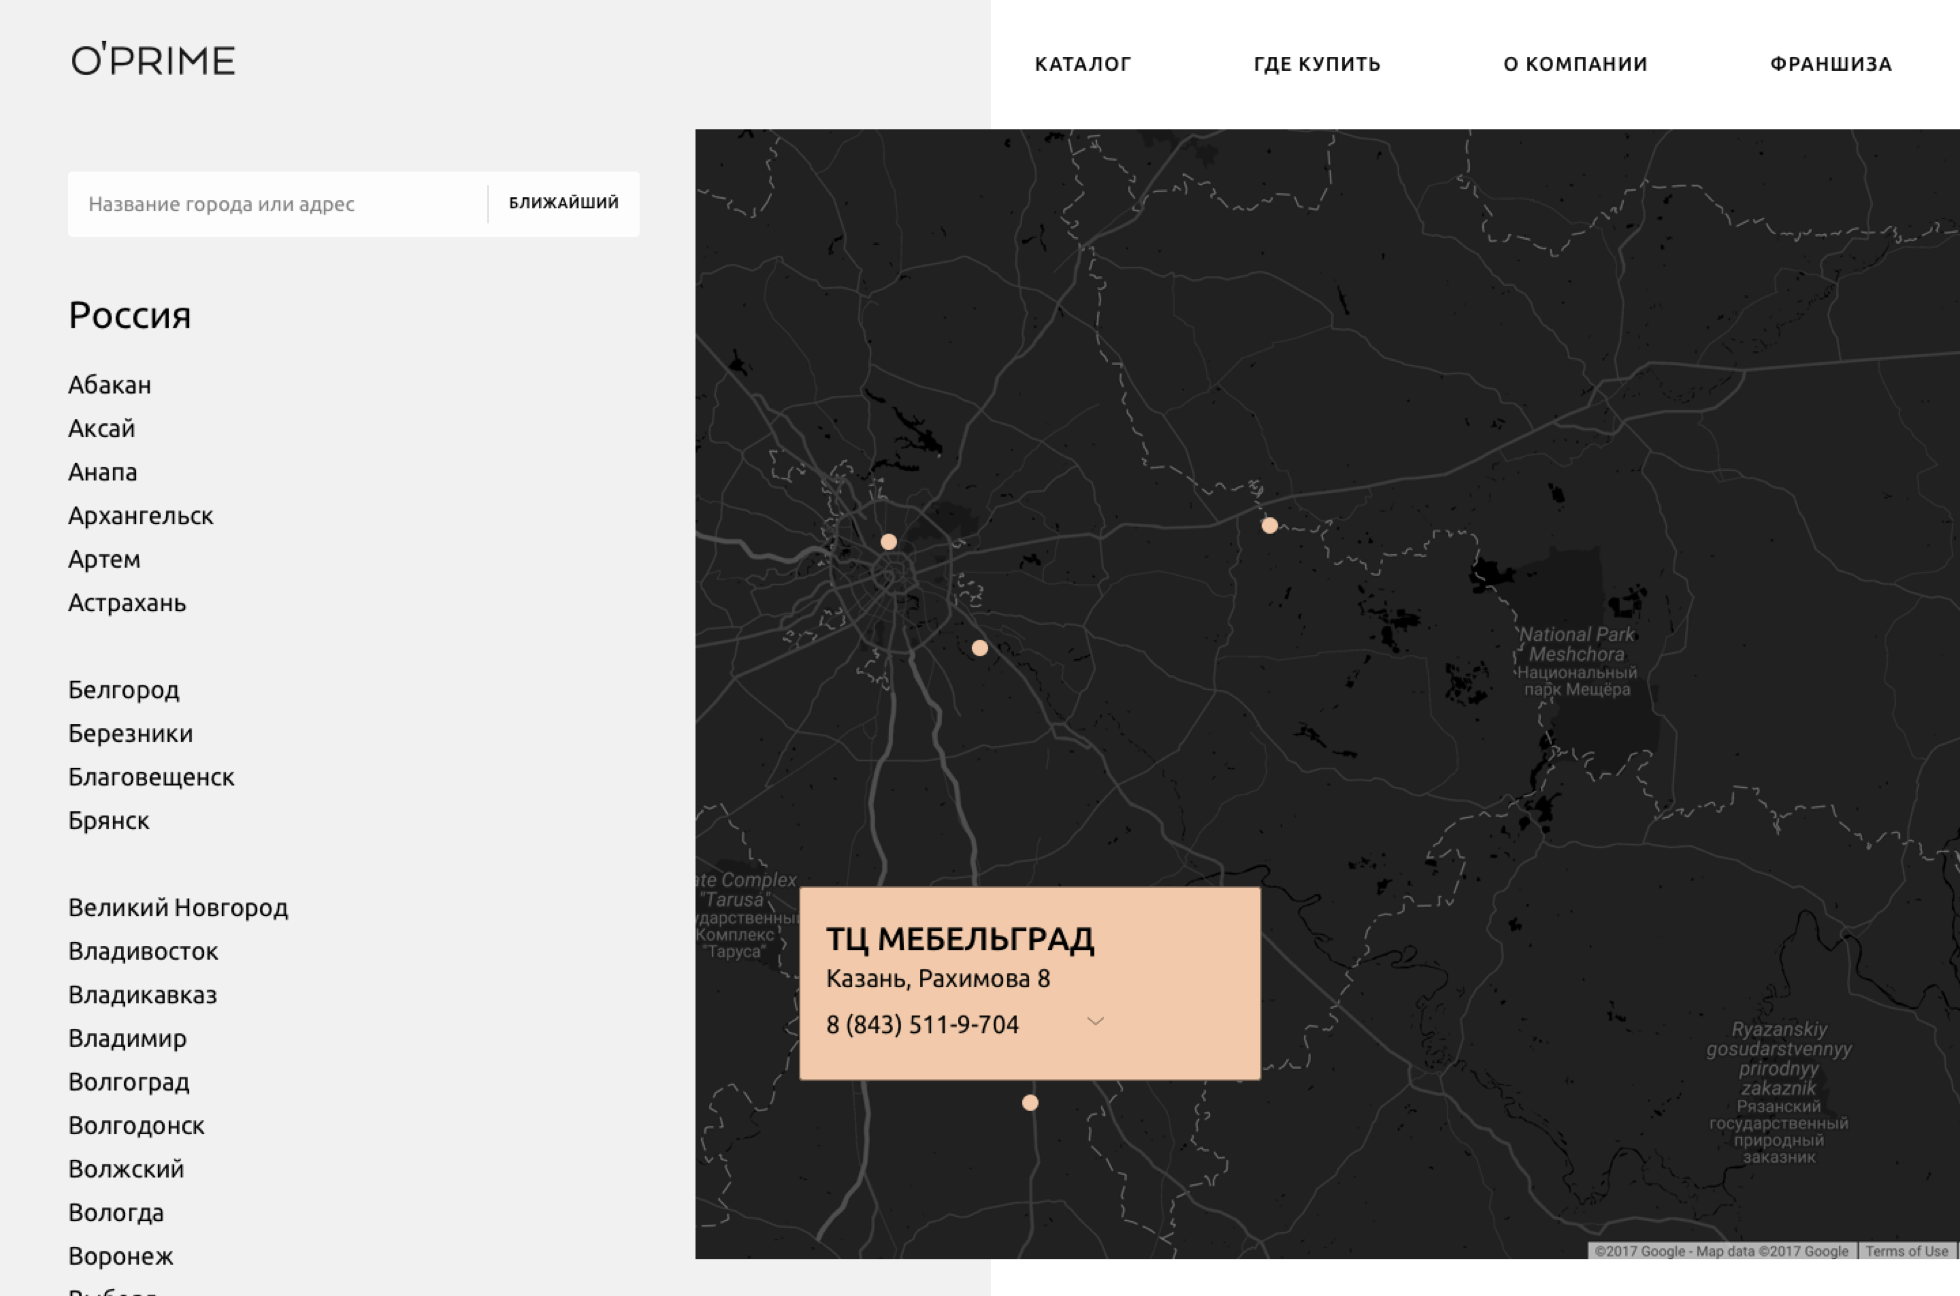The height and width of the screenshot is (1296, 1960).
Task: Open the Где купить menu item
Action: coord(1316,64)
